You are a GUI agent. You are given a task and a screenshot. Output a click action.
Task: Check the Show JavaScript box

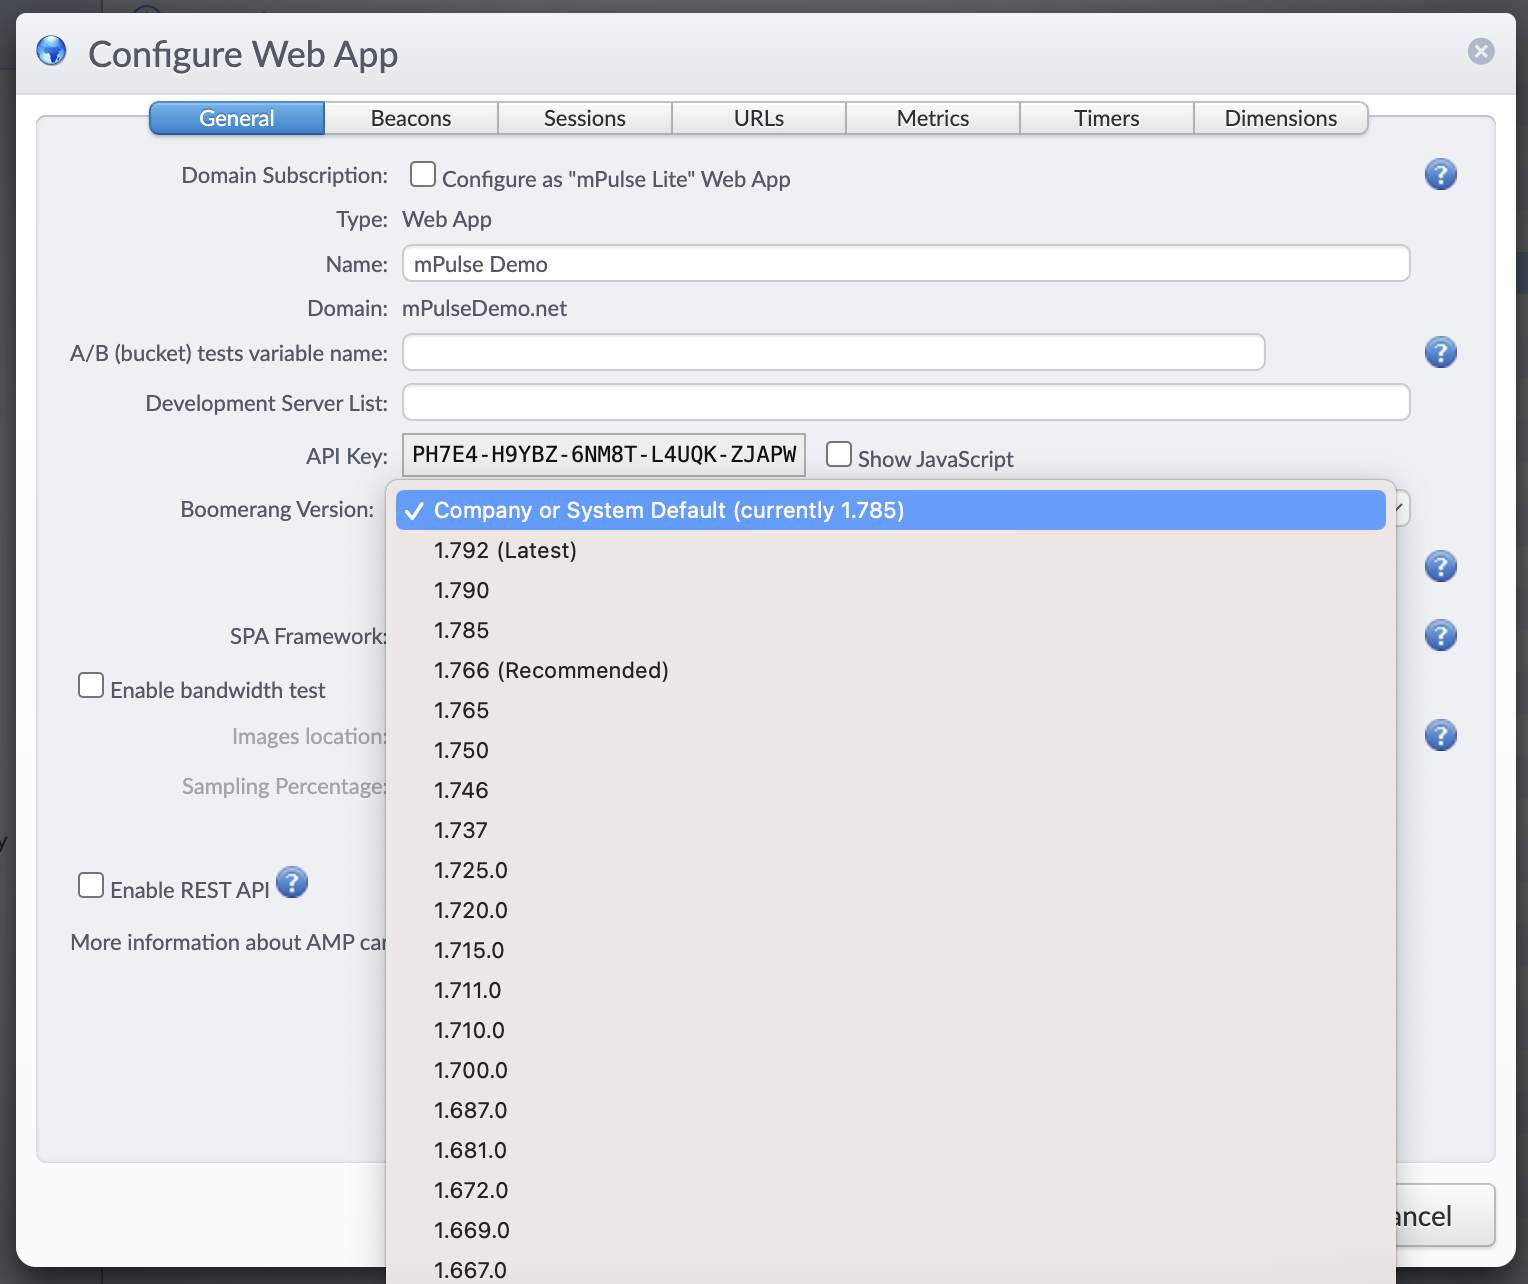839,455
